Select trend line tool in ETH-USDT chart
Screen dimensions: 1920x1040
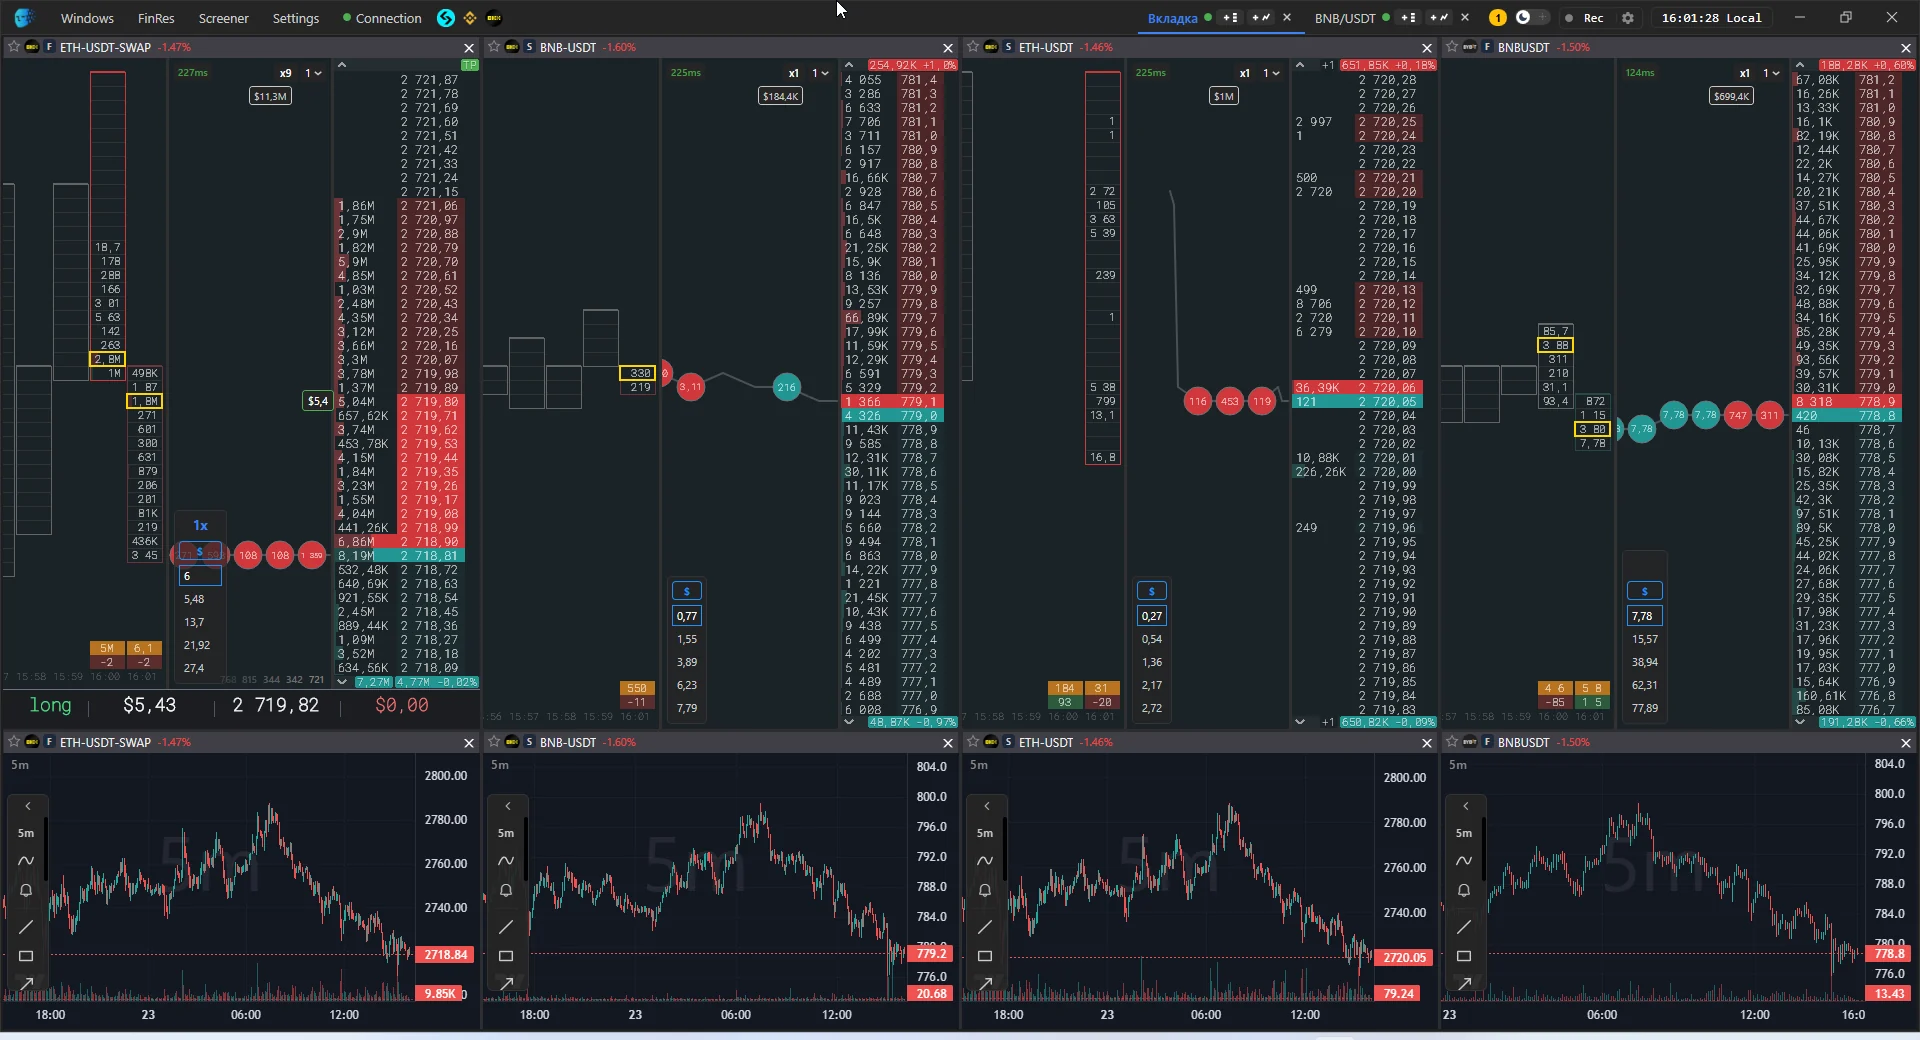pyautogui.click(x=985, y=927)
